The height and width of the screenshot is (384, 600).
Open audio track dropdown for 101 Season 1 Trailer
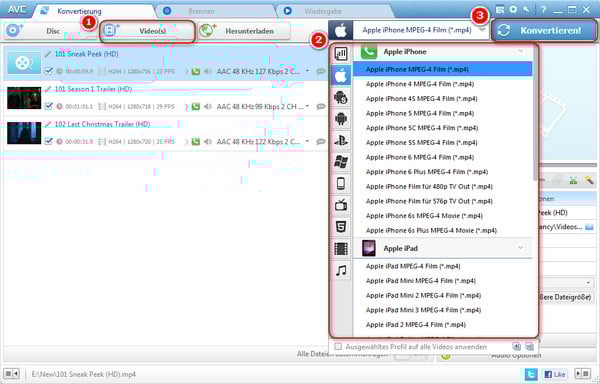(307, 106)
